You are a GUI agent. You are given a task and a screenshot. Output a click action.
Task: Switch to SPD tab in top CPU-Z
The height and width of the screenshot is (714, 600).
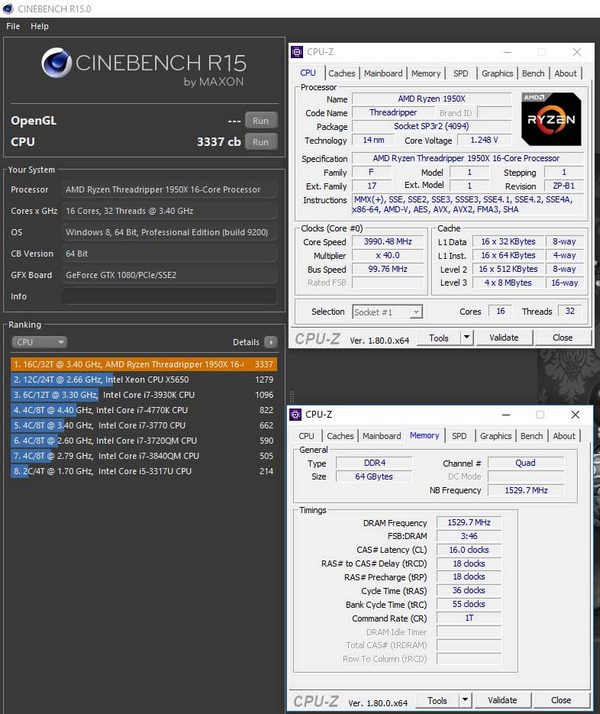[461, 73]
